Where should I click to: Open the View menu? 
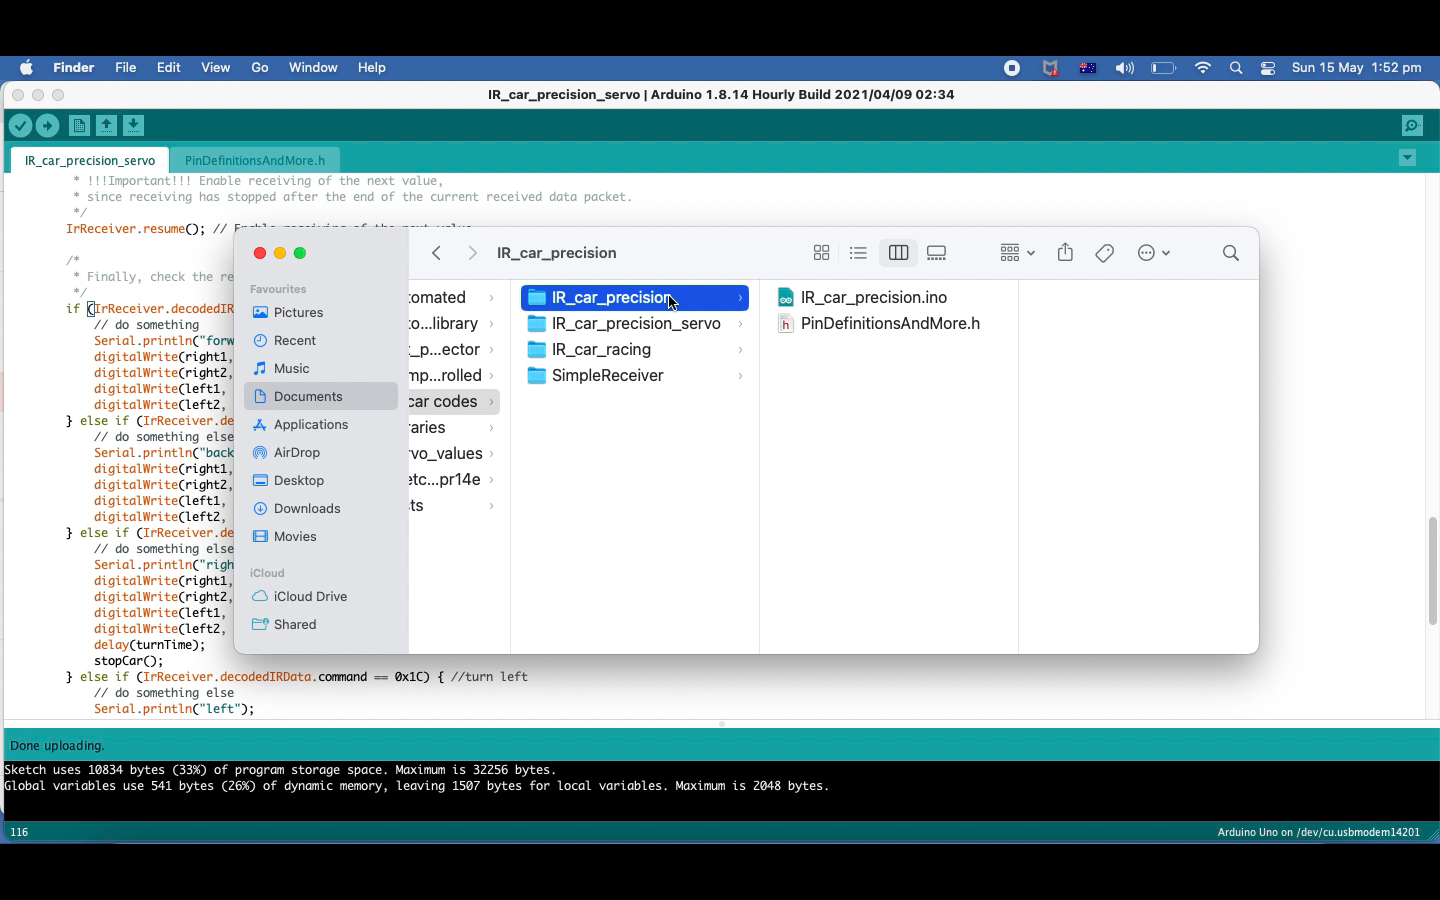216,68
